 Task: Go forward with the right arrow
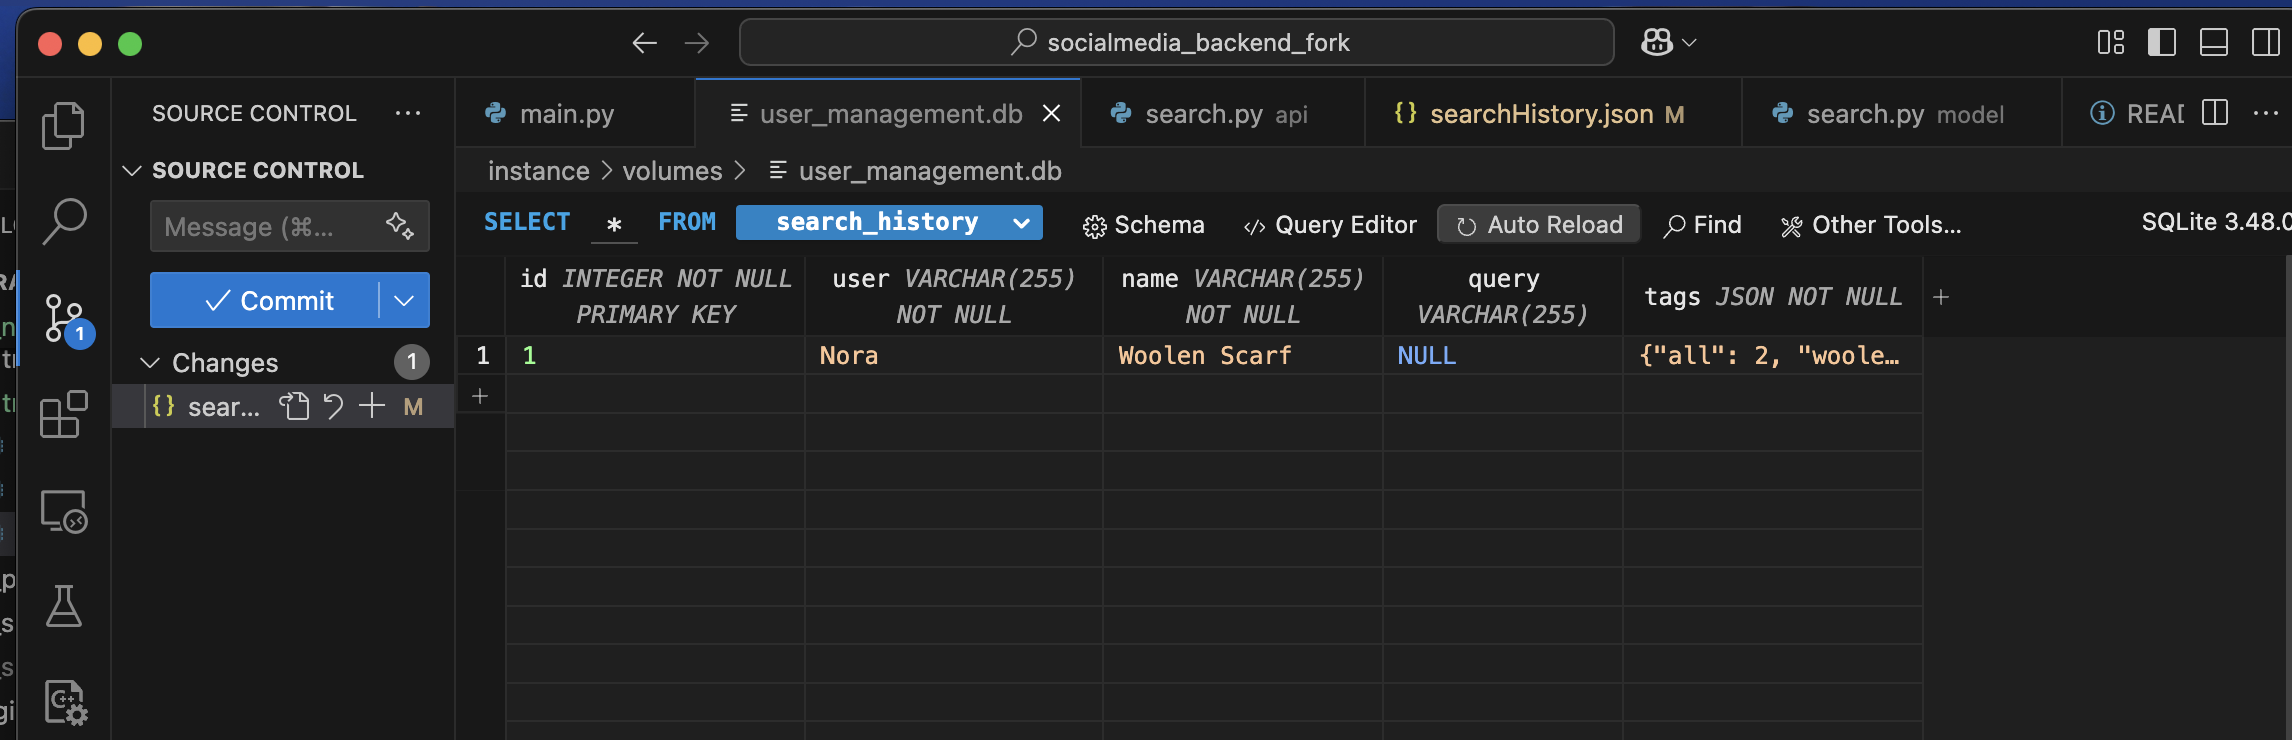click(x=697, y=43)
